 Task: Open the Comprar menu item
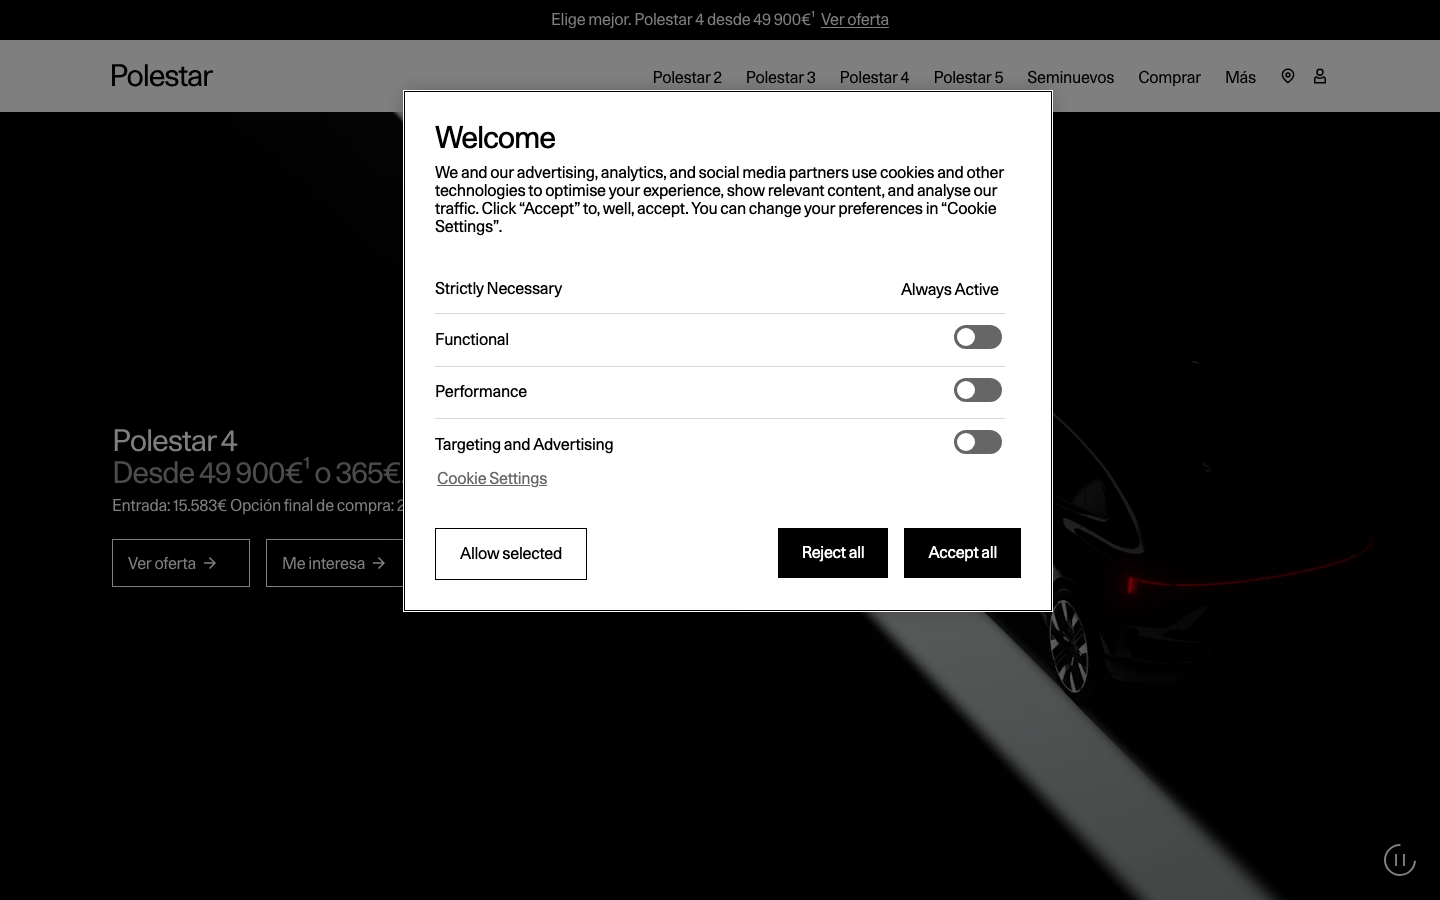coord(1169,77)
